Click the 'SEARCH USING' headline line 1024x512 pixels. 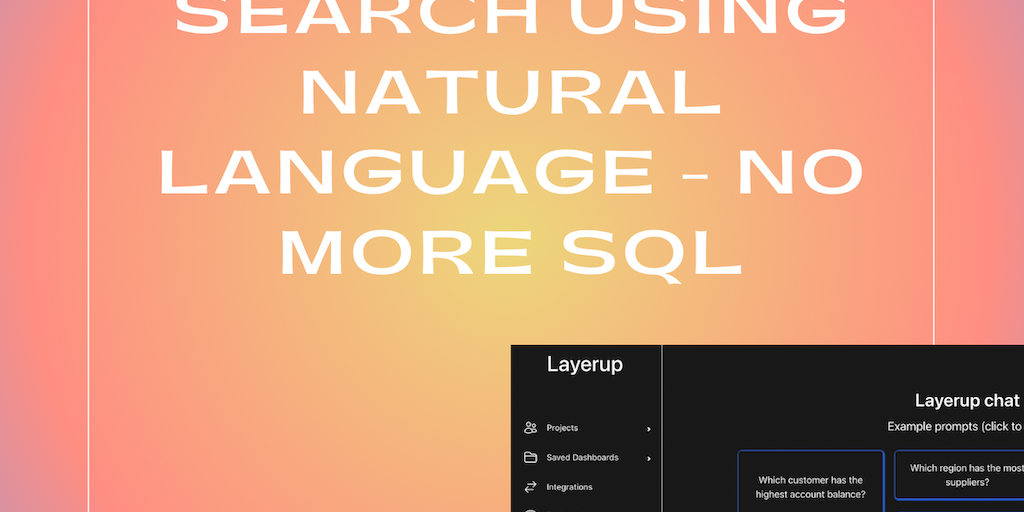511,17
